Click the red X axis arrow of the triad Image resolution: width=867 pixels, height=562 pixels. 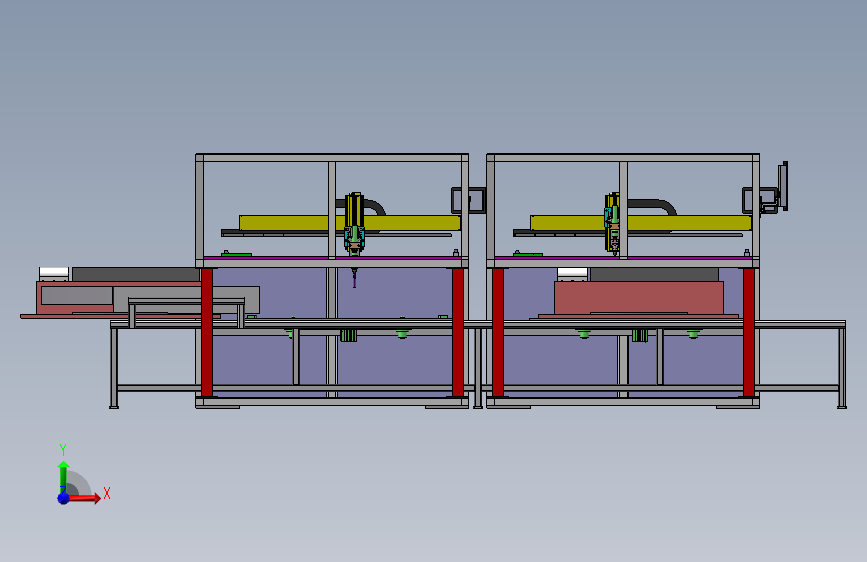tap(86, 497)
